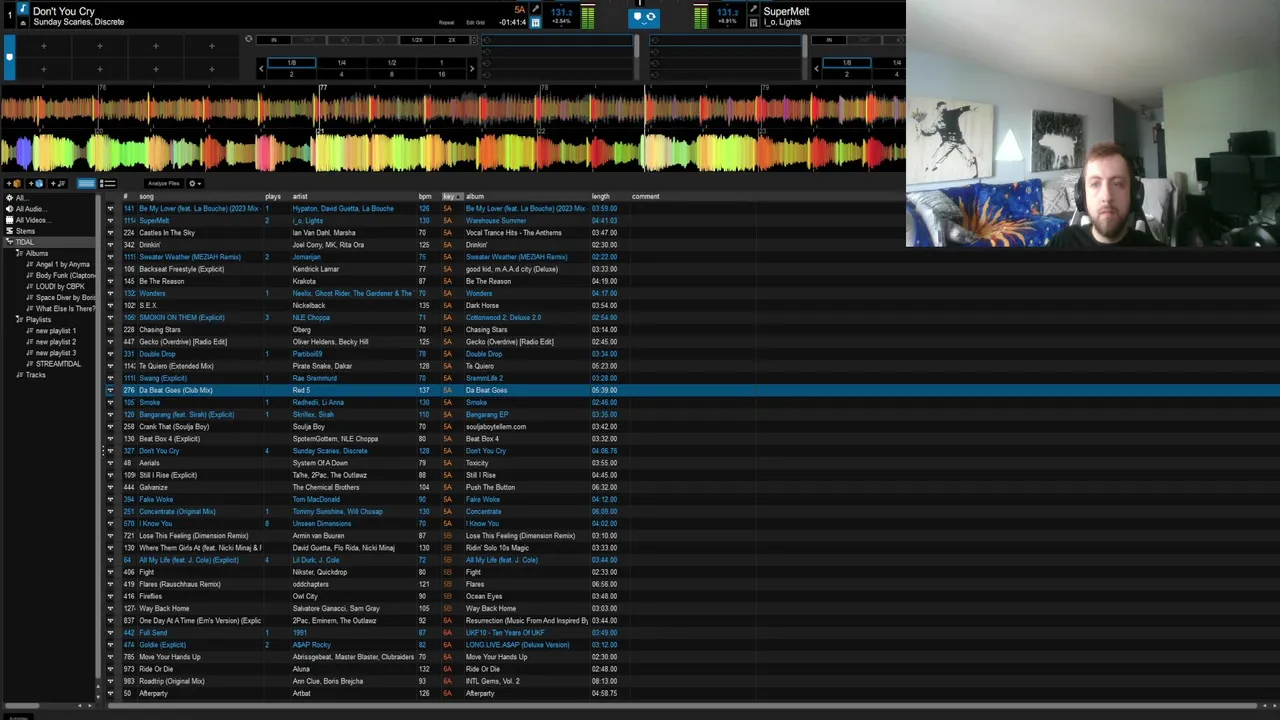Toggle key lock on left deck
Viewport: 1280px width, 720px height.
[536, 10]
